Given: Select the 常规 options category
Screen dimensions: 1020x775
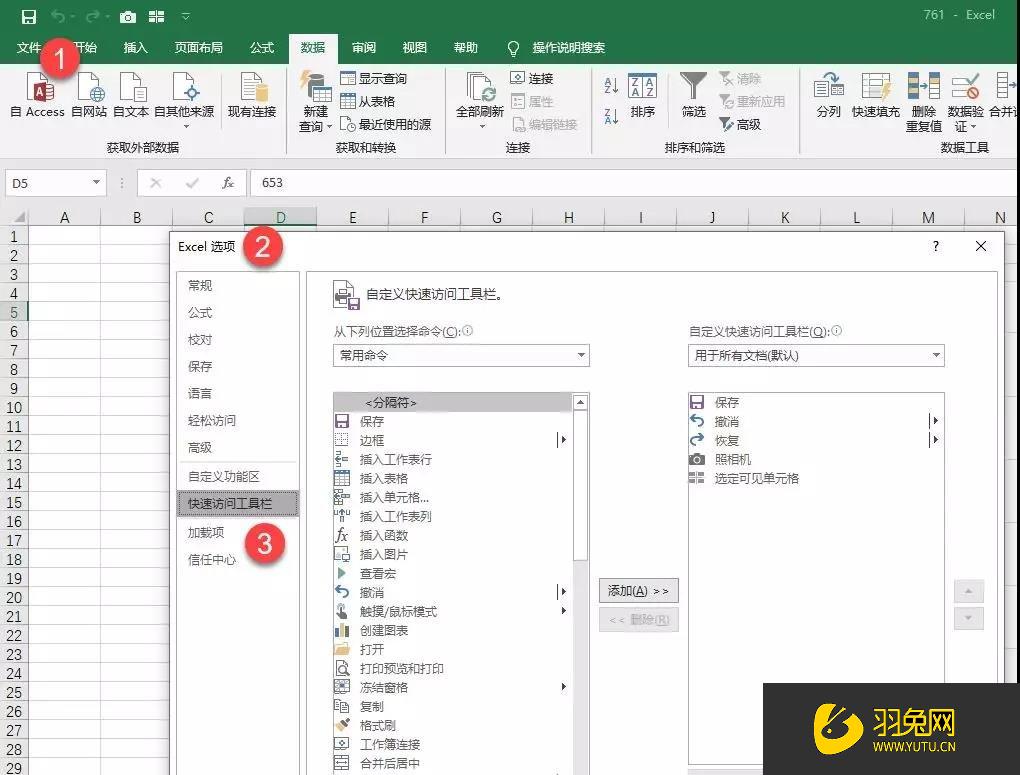Looking at the screenshot, I should (200, 285).
